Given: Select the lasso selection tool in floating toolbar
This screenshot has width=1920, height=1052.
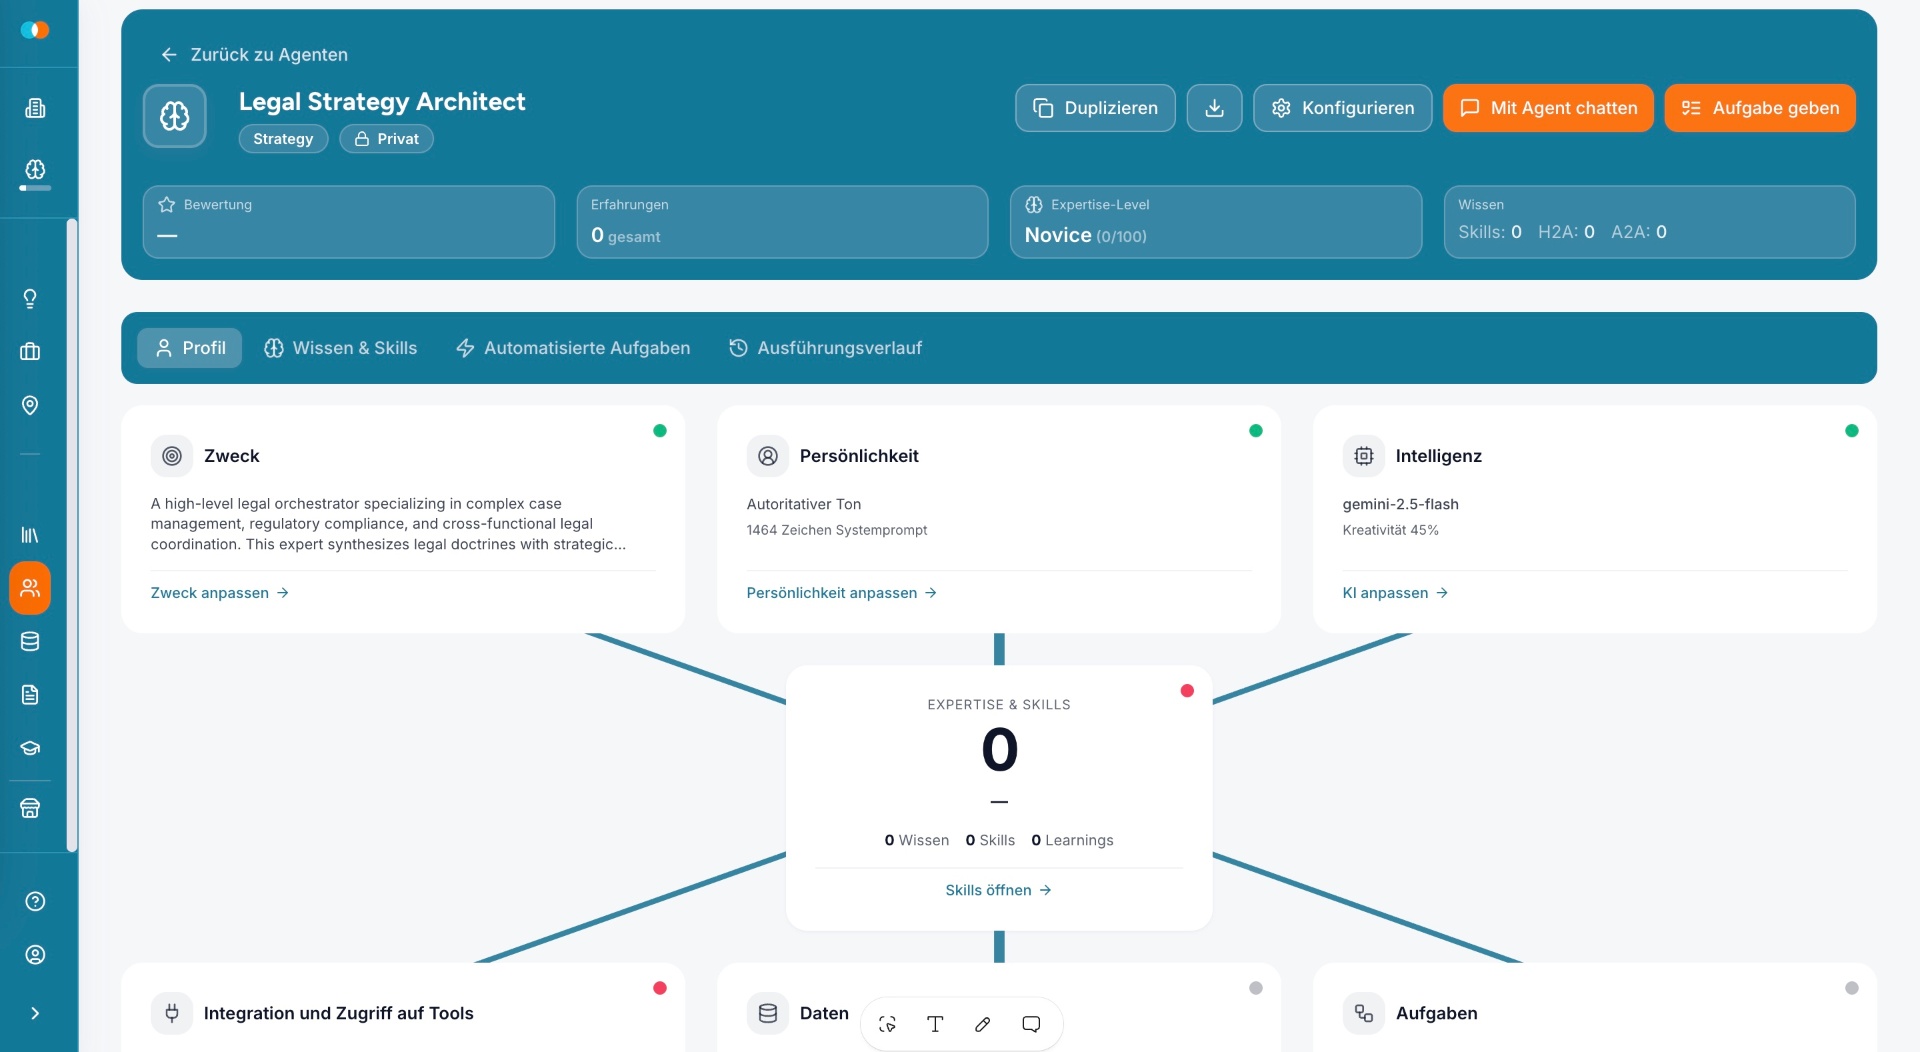Looking at the screenshot, I should click(x=887, y=1024).
